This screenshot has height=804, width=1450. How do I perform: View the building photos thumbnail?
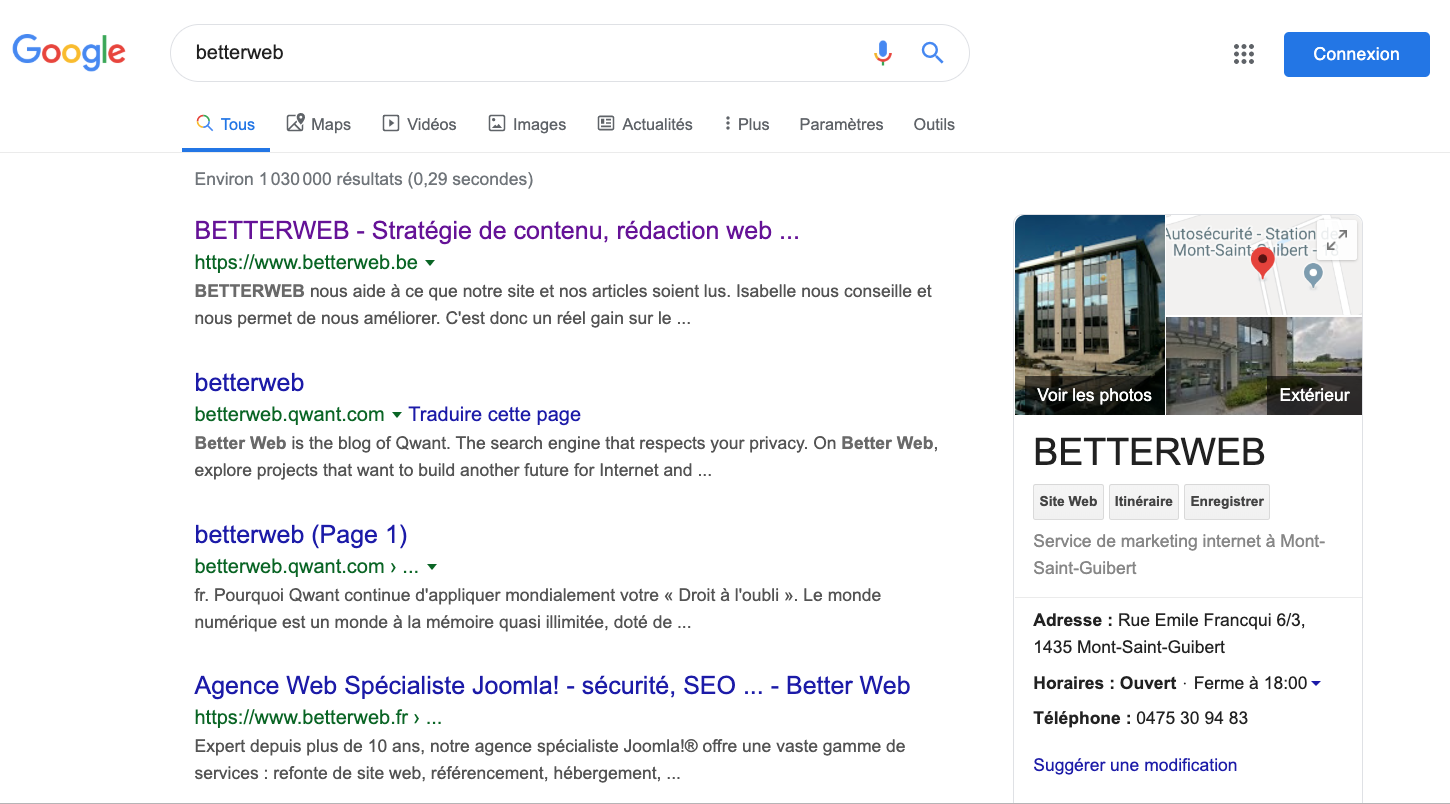coord(1090,315)
